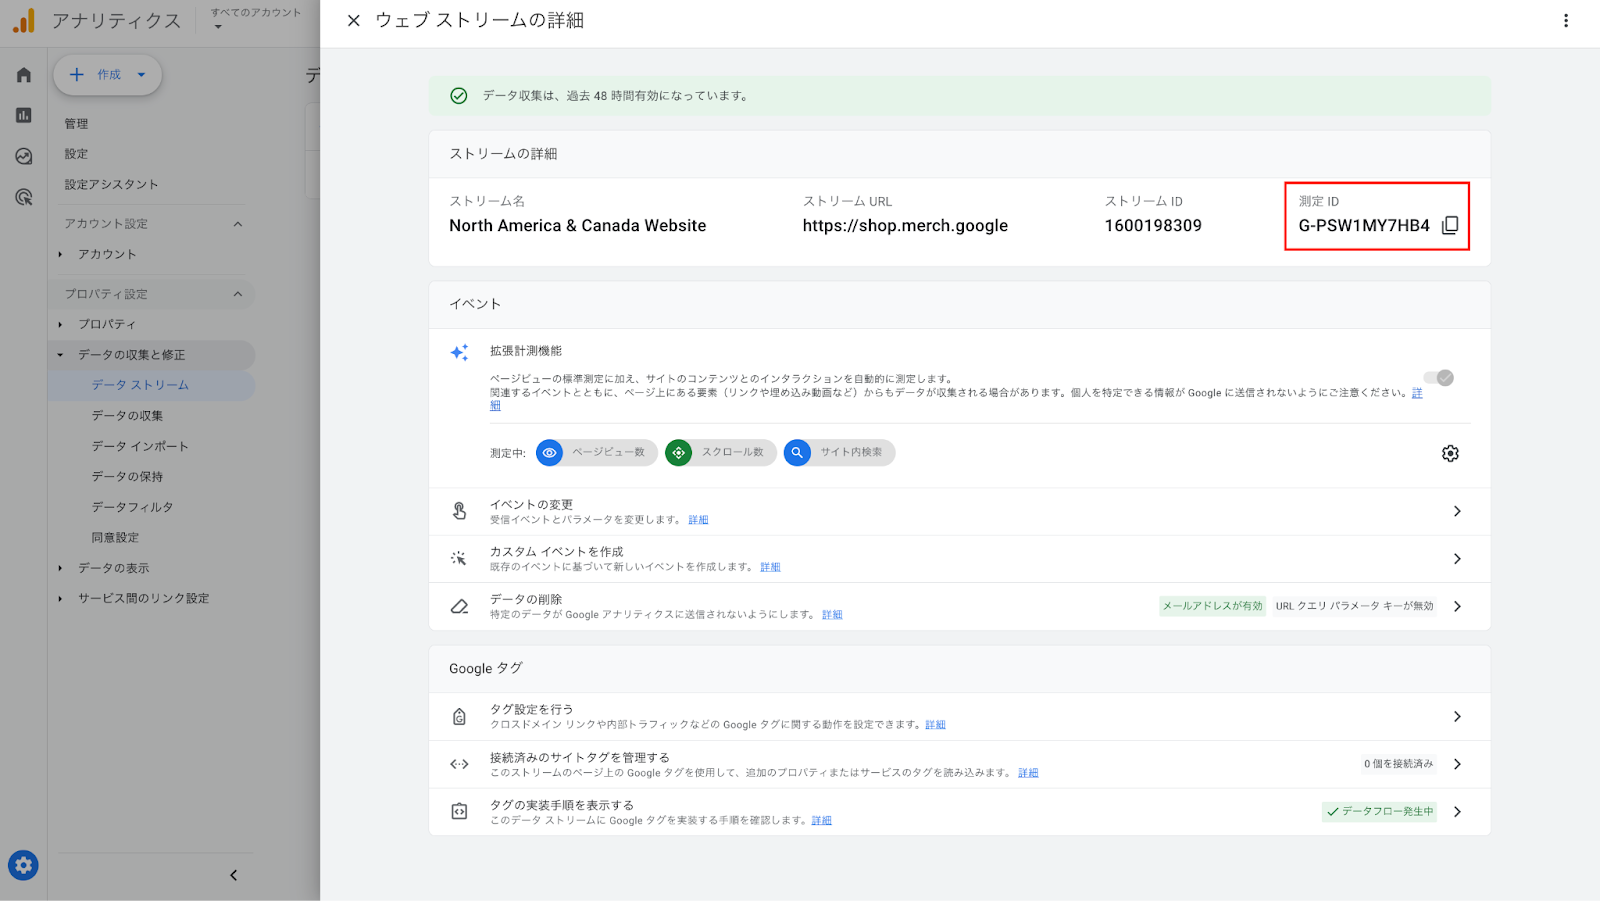Click the green checkmark data collection status icon
Screen dimensions: 1600x901
point(459,96)
